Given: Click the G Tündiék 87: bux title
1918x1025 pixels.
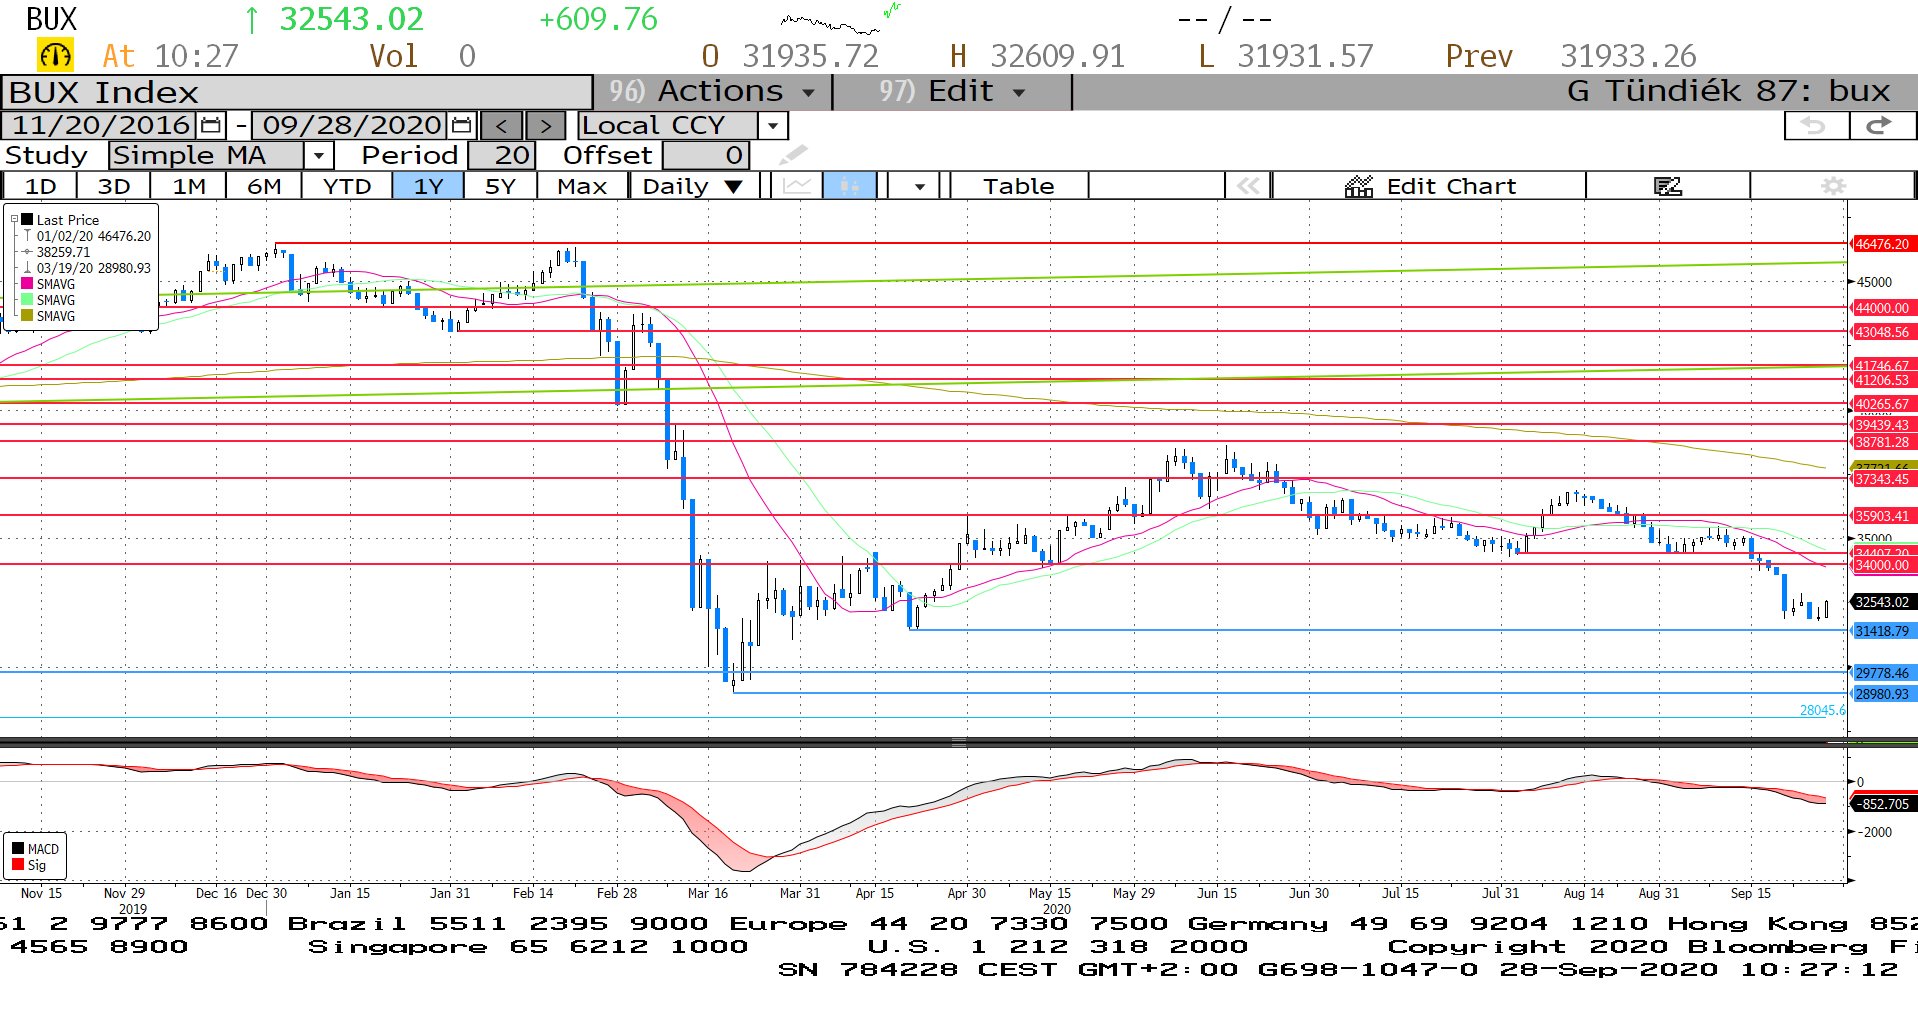Looking at the screenshot, I should tap(1728, 92).
